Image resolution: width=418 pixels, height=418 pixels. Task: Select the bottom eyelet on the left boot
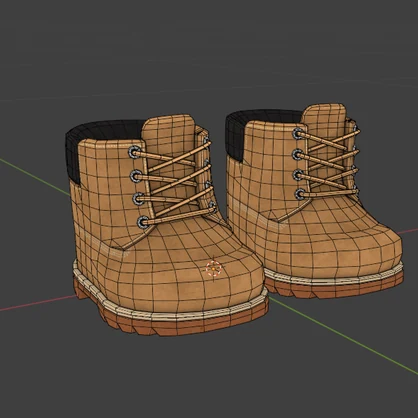click(143, 222)
